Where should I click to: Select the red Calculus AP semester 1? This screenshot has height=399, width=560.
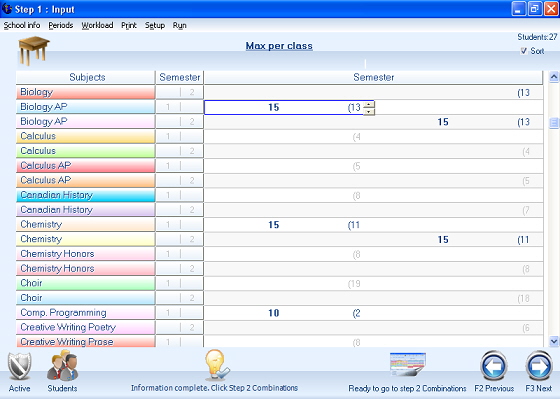(86, 165)
